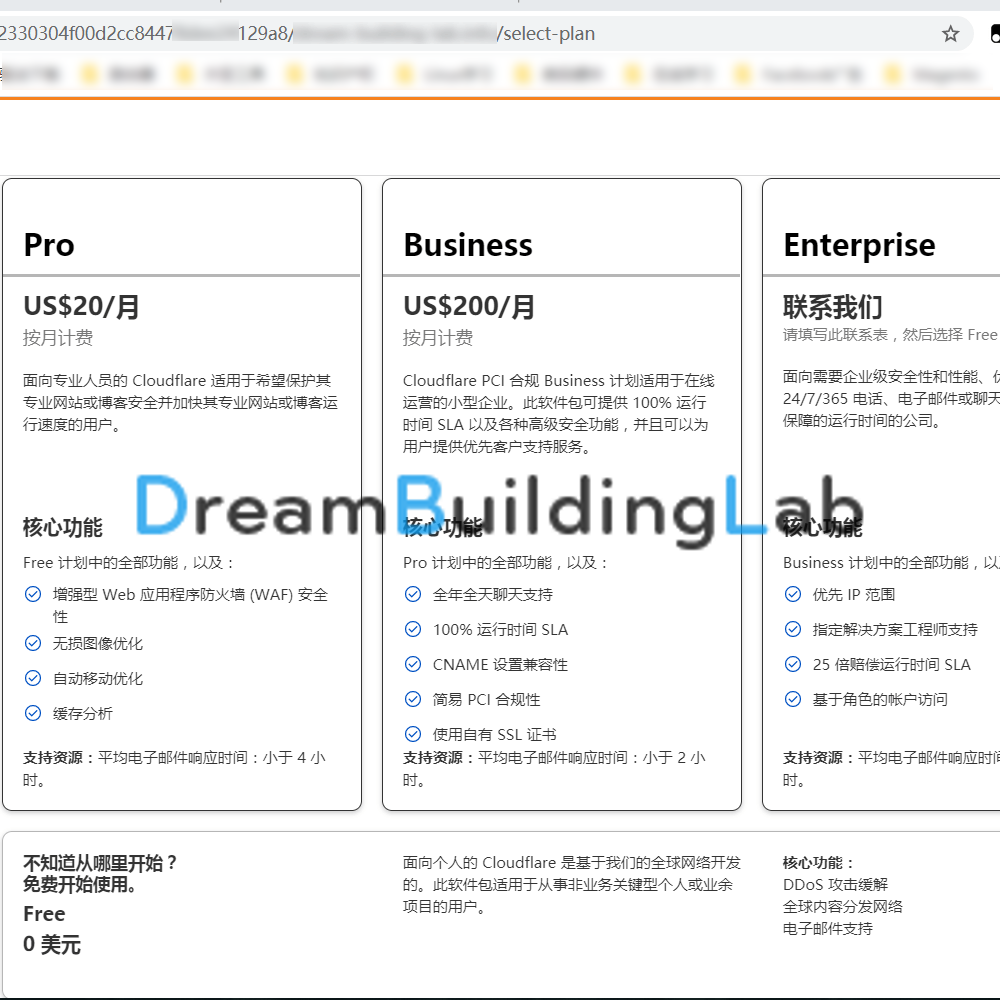1000x1000 pixels.
Task: Click the Pro 计划中的全部功能 line
Action: coord(505,563)
